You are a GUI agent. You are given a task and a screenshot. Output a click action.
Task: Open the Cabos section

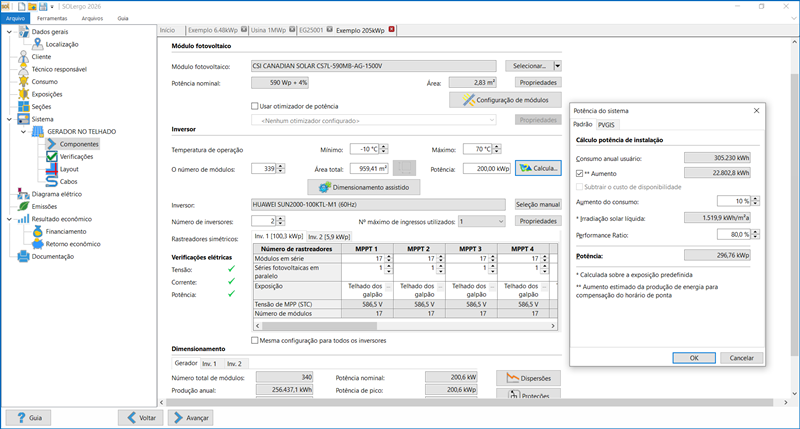[68, 182]
